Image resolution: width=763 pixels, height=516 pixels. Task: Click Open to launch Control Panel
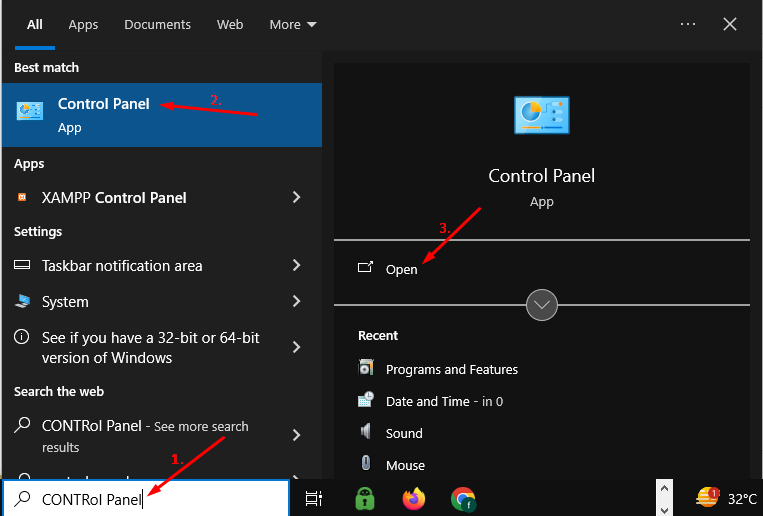click(401, 269)
